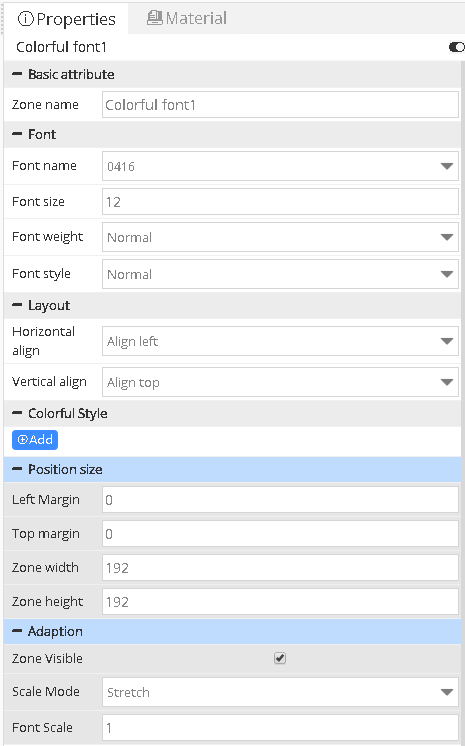
Task: Uncheck the Zone Visible checkbox
Action: pos(280,658)
